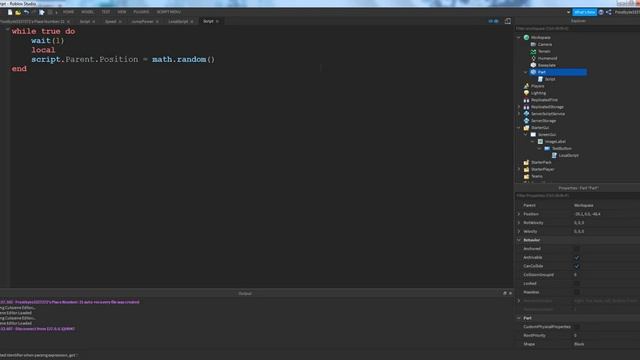640x360 pixels.
Task: Click the Humanoid icon in Explorer
Action: pos(533,58)
